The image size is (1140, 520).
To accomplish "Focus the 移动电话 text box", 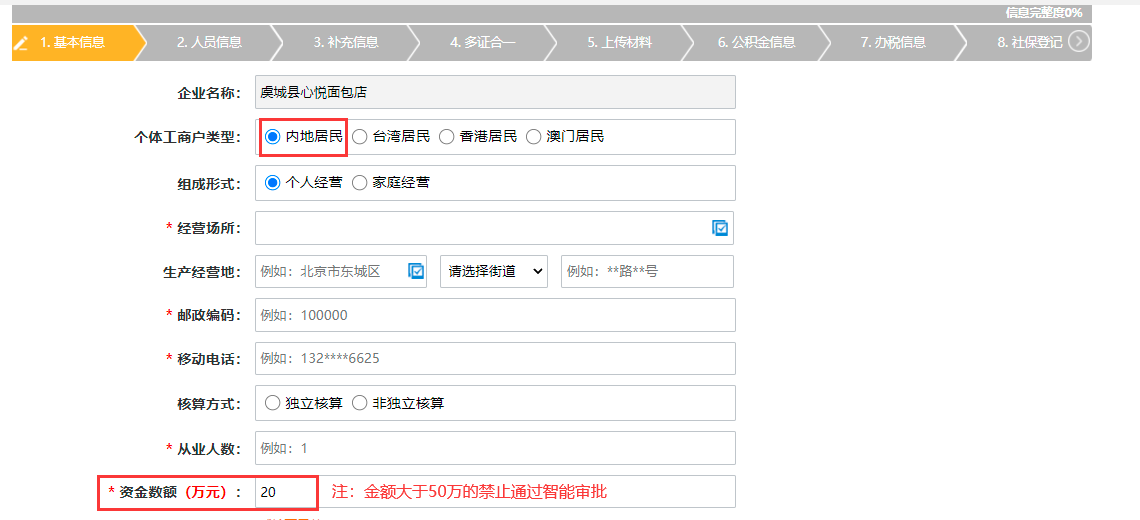I will (x=495, y=359).
